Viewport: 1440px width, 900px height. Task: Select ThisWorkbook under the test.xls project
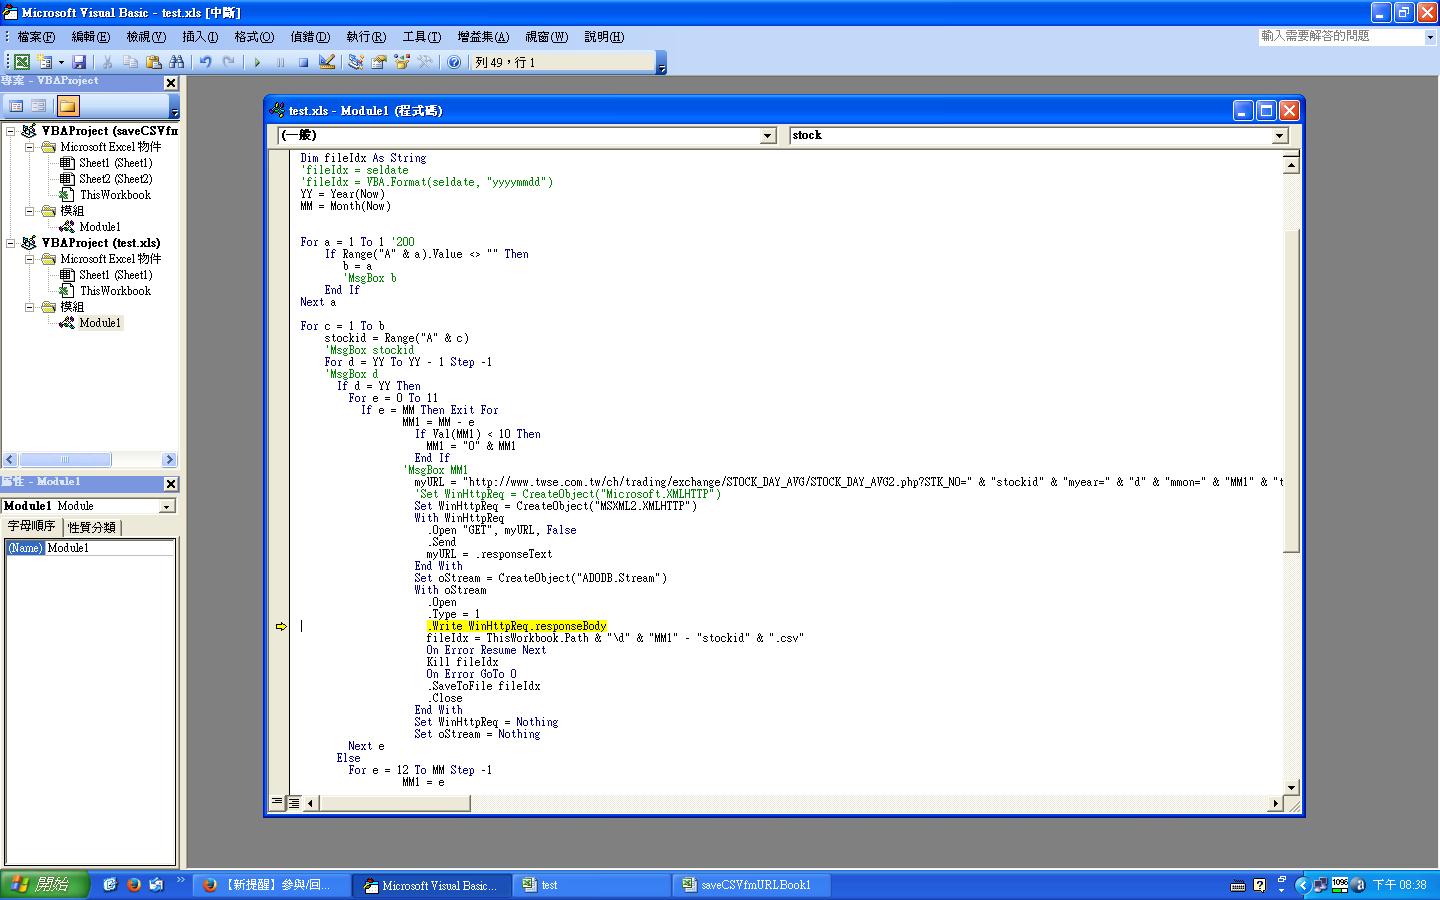click(115, 291)
